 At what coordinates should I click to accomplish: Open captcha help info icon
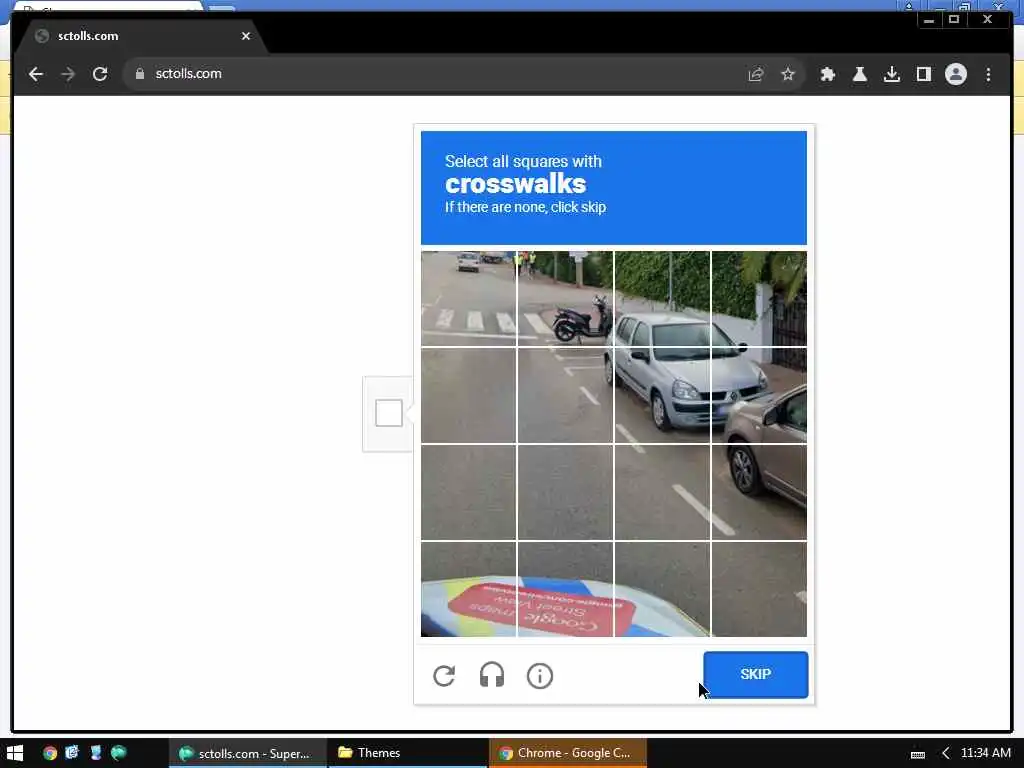point(539,675)
